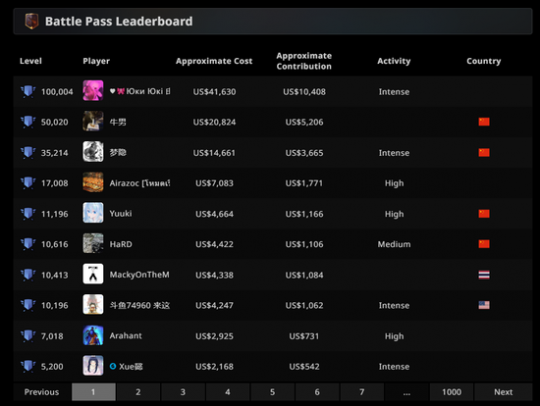
Task: Click cost value US$7,083
Action: click(x=214, y=183)
